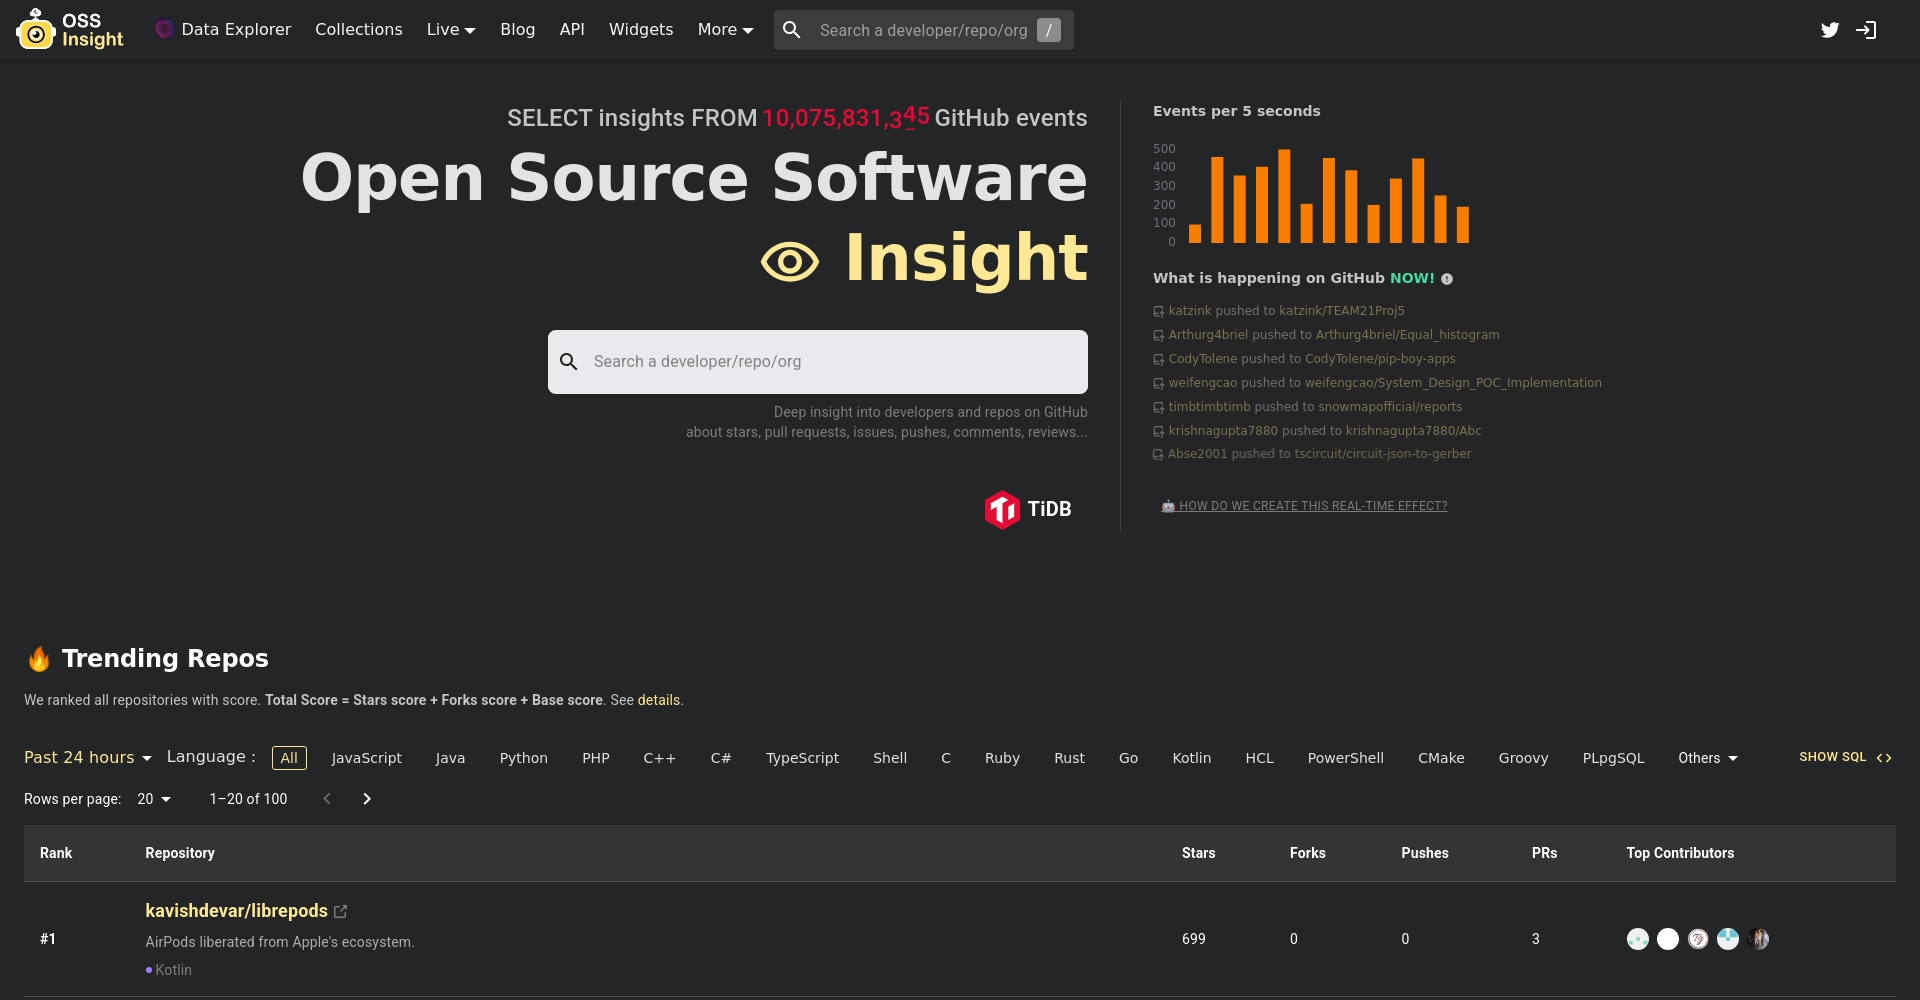Go to the Collections menu item
Image resolution: width=1920 pixels, height=1000 pixels.
[358, 29]
